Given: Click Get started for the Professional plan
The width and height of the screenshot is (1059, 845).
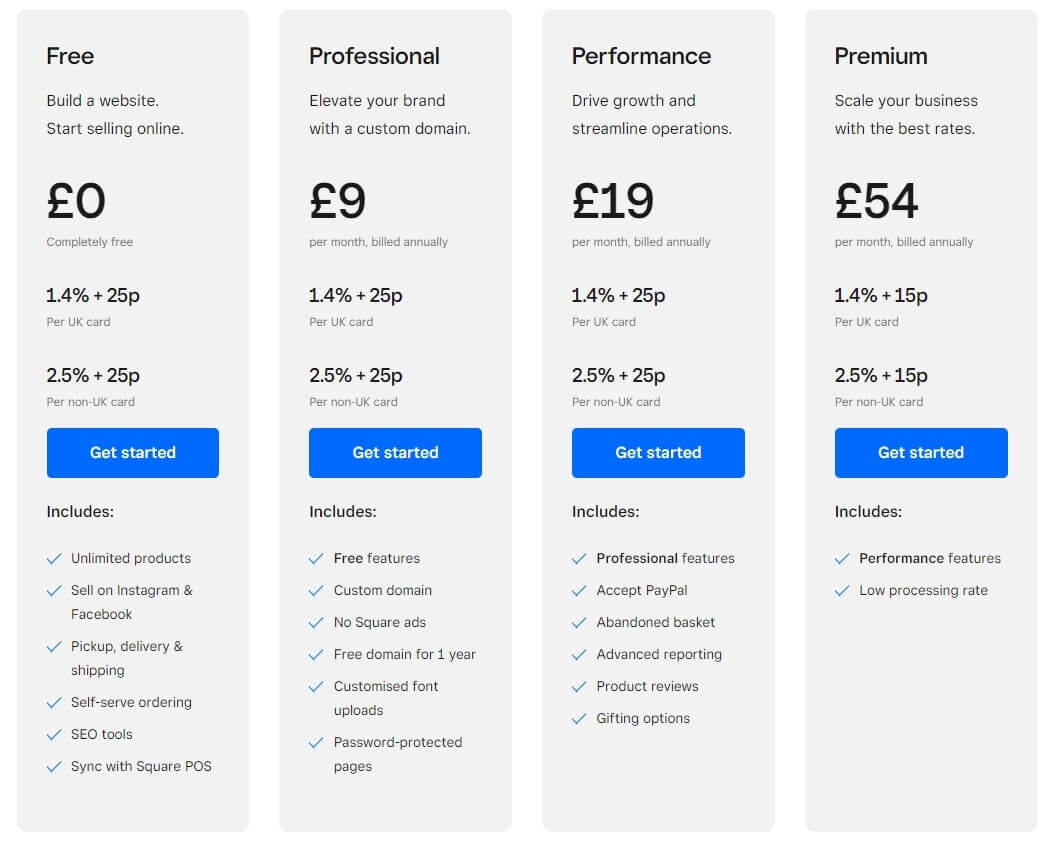Looking at the screenshot, I should tap(395, 452).
